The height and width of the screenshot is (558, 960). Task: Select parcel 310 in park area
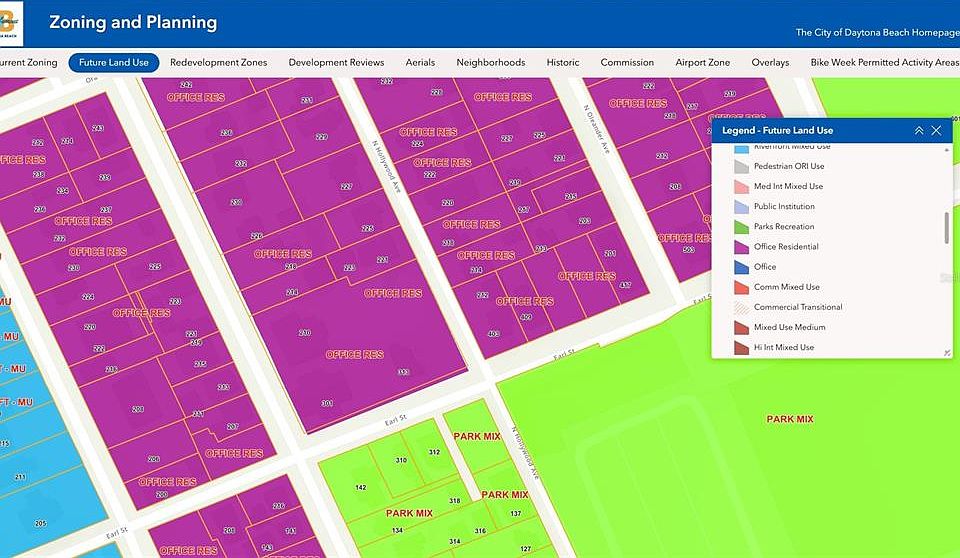click(x=401, y=460)
